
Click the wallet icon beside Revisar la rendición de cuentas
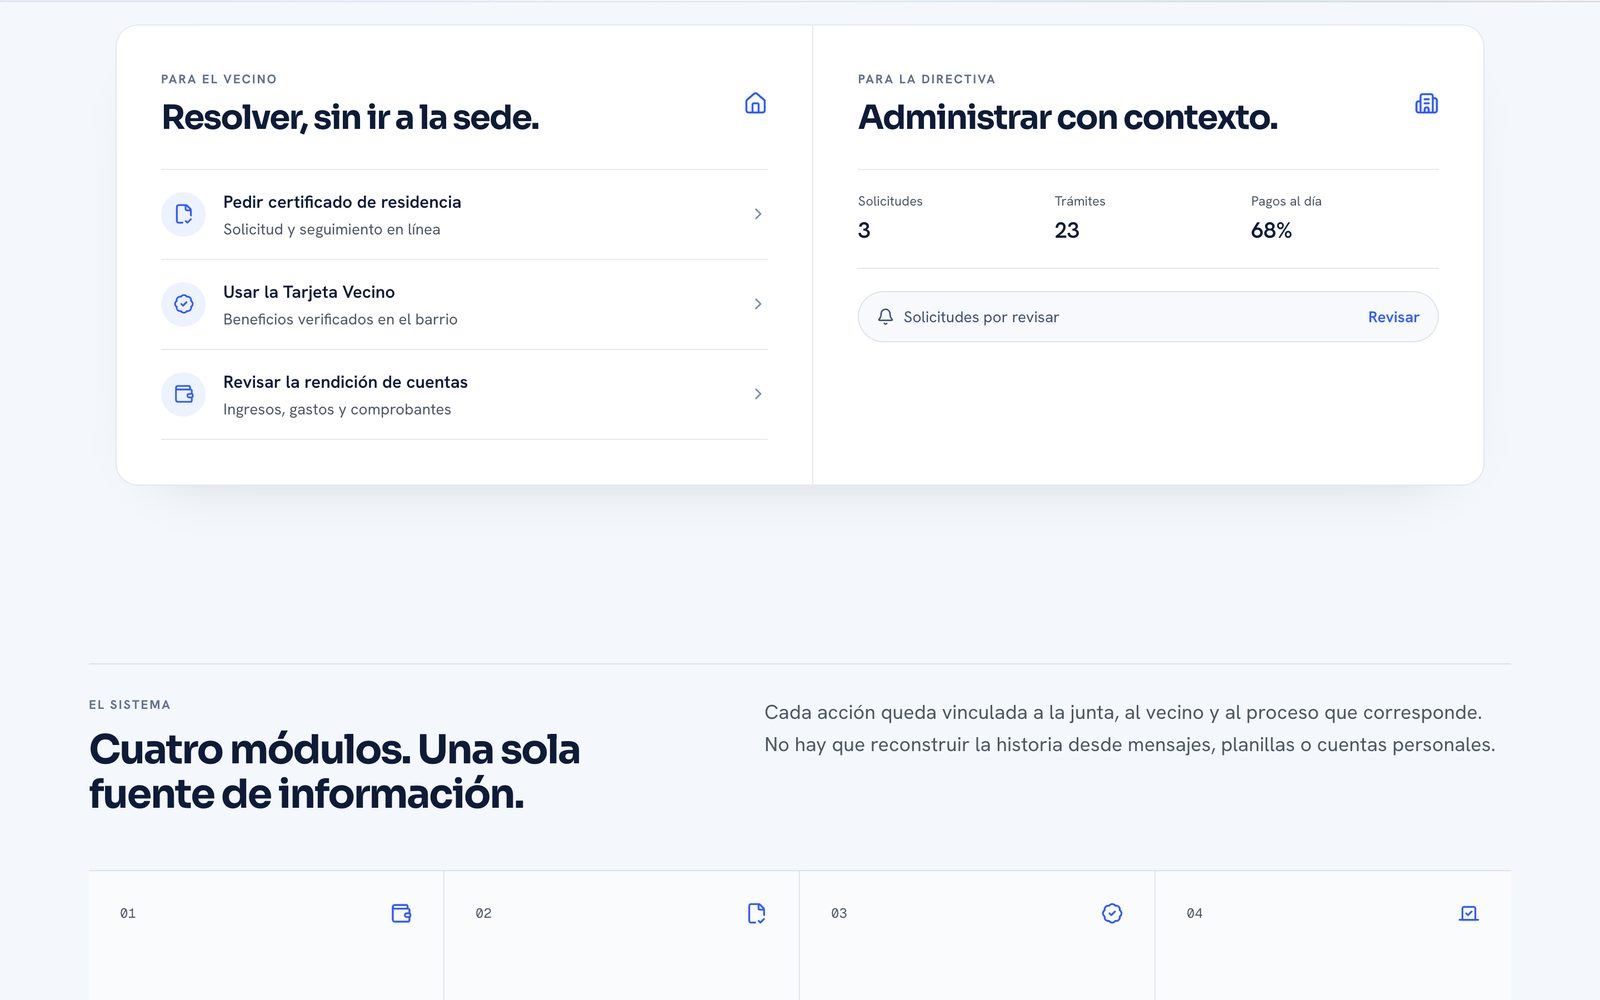184,394
